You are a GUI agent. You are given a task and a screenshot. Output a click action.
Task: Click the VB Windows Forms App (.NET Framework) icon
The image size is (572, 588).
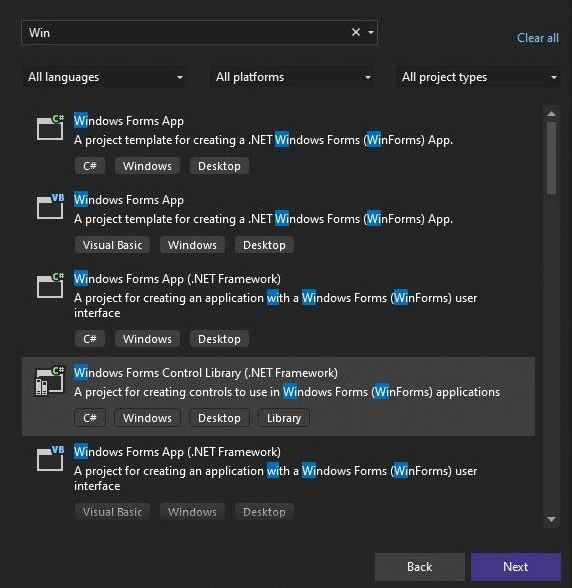[50, 458]
